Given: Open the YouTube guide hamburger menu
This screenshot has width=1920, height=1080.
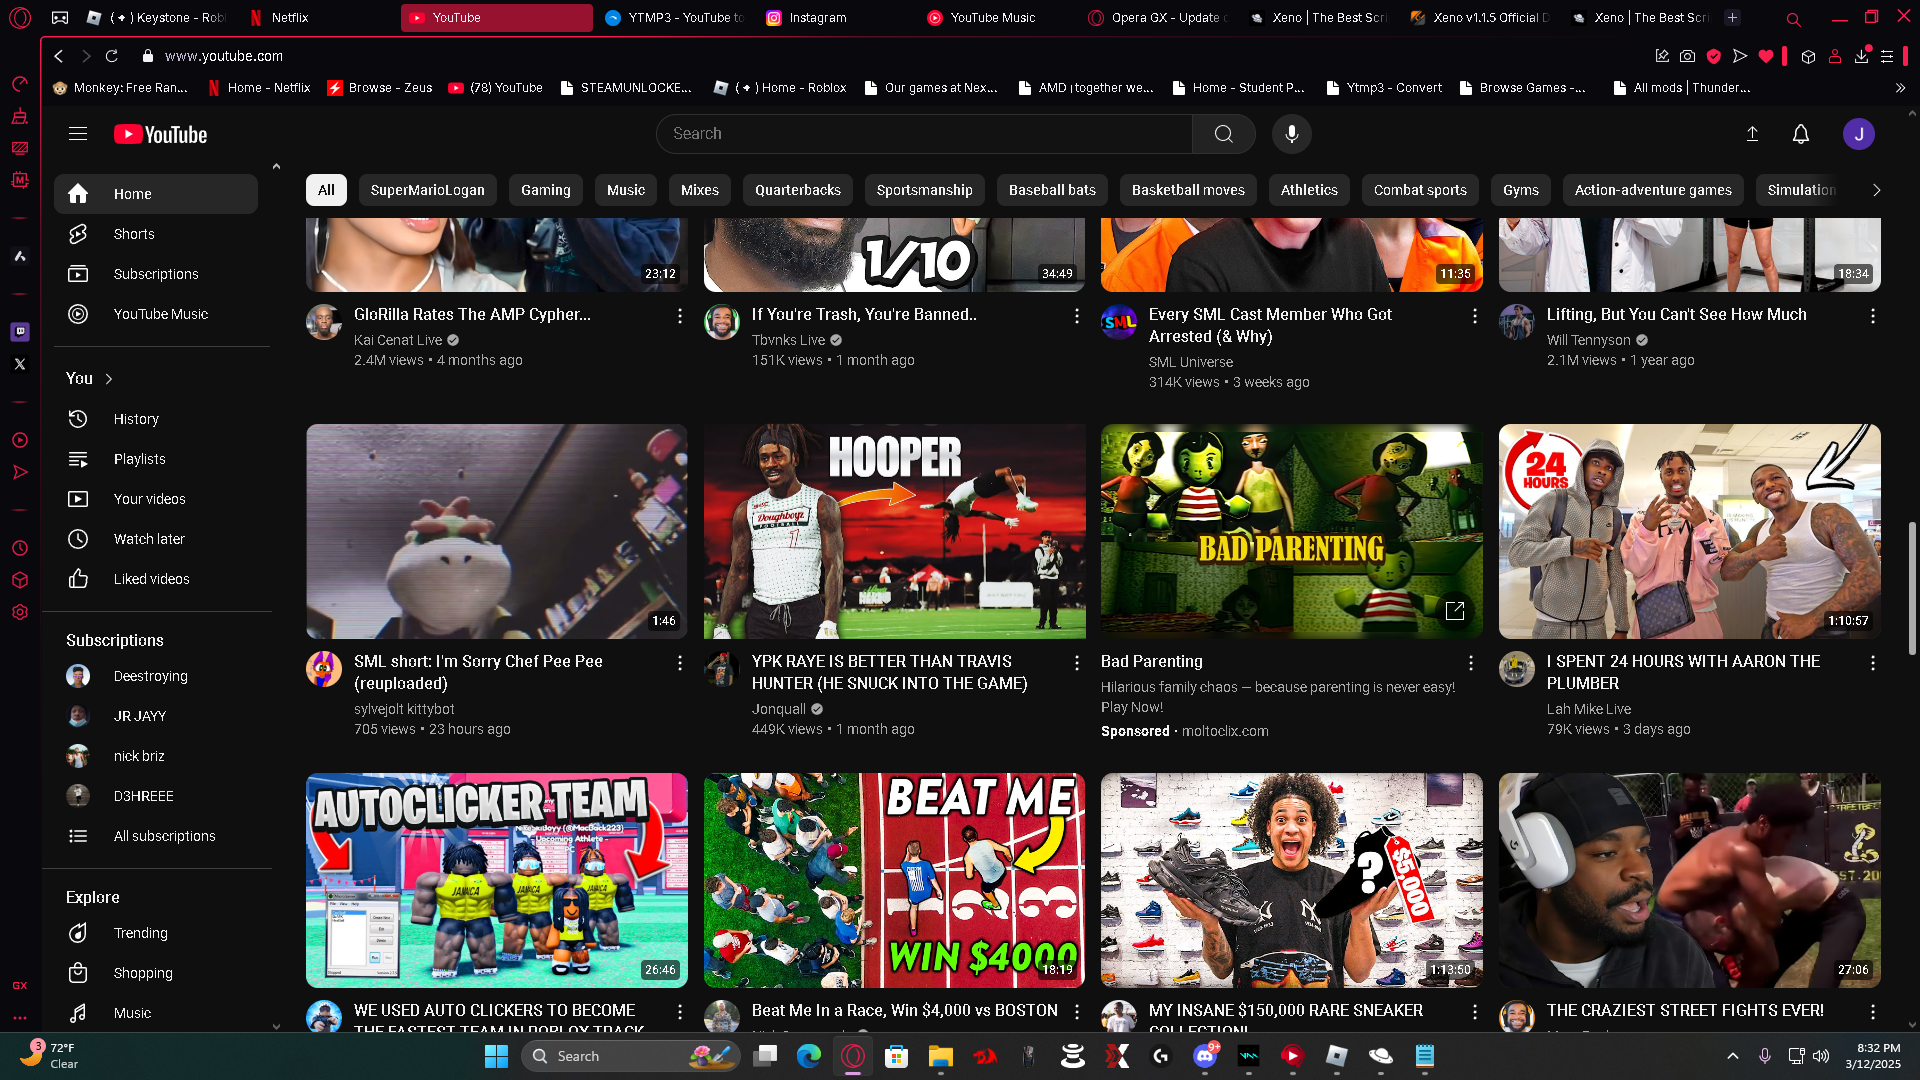Looking at the screenshot, I should (x=78, y=134).
